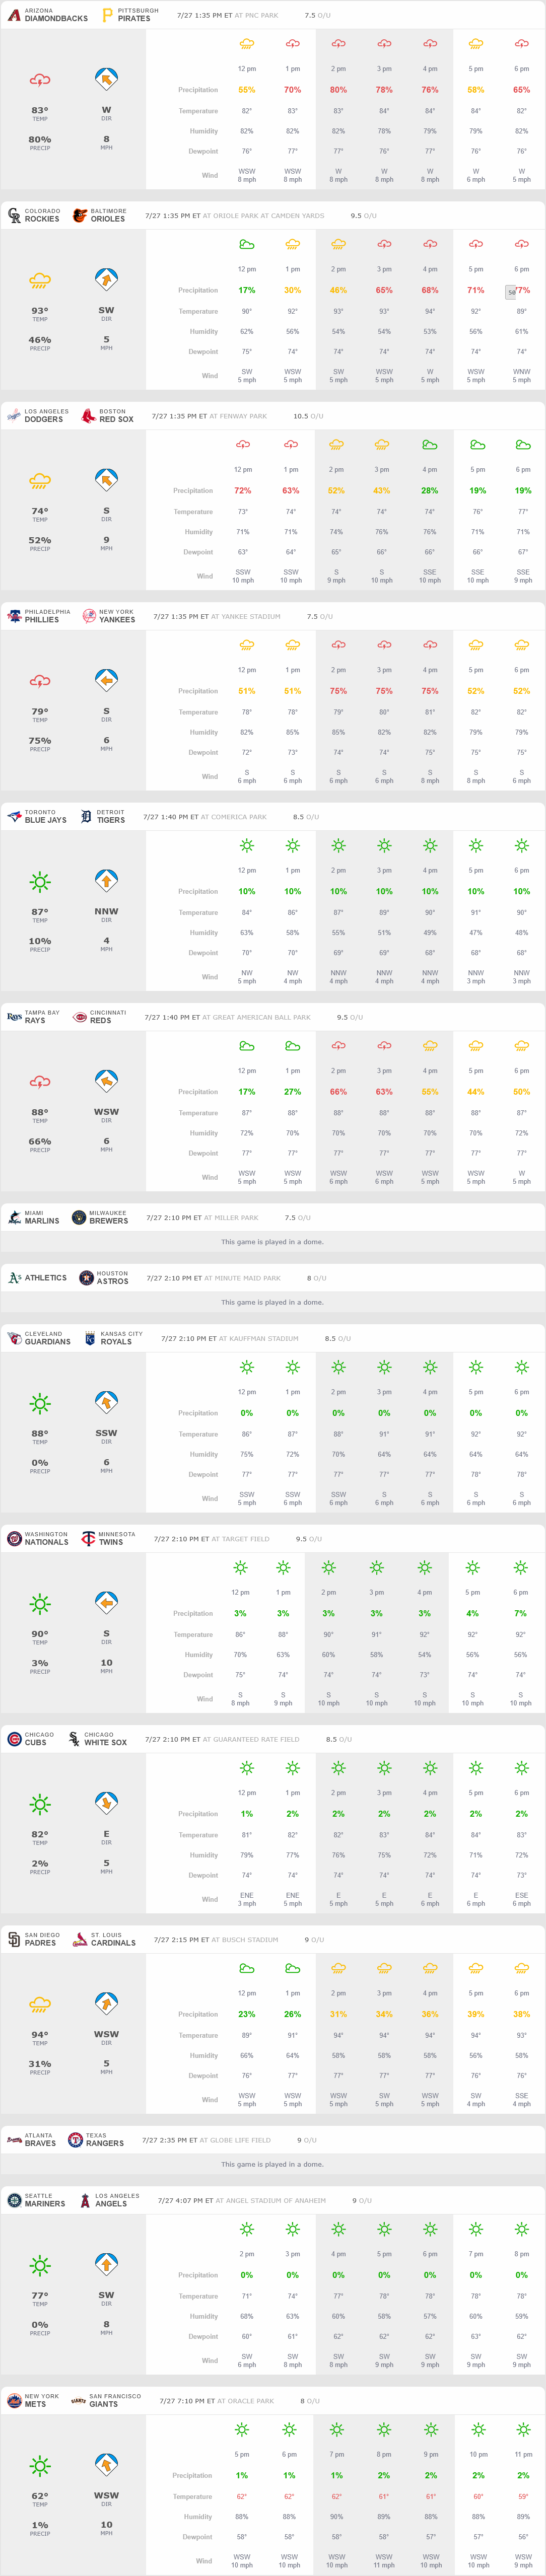Click 4 pm cloud icon in Dodgers–Red Sox forecast
Screen dimensions: 546x2576
[429, 445]
